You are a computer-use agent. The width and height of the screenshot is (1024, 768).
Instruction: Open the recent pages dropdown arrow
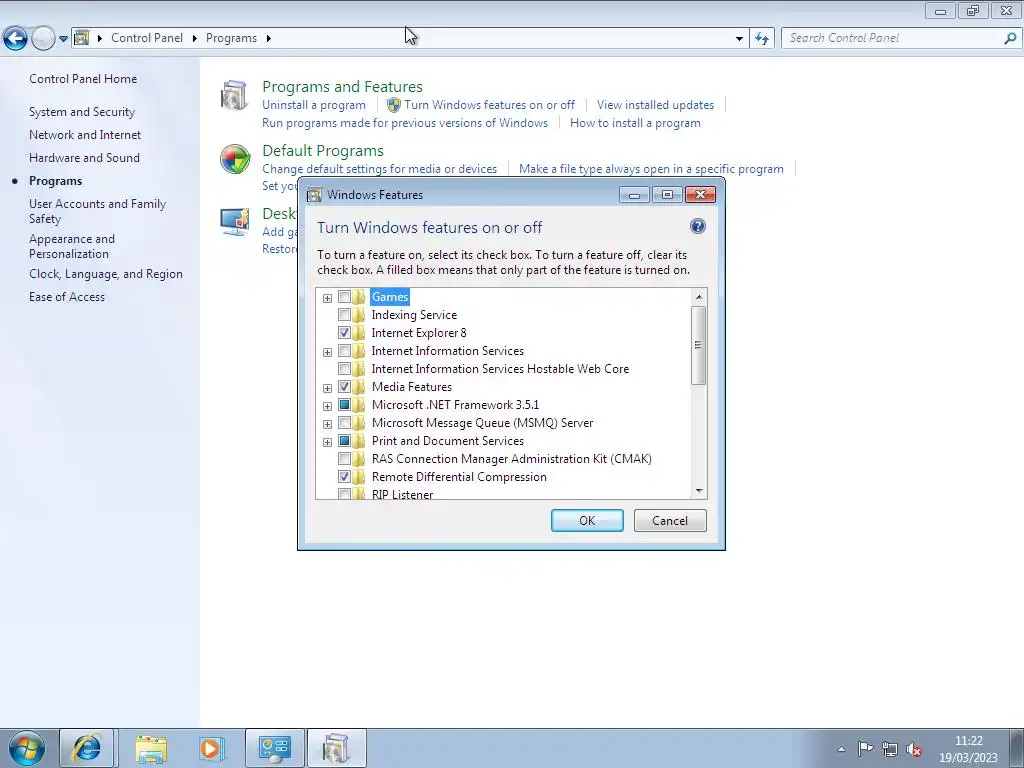click(x=63, y=39)
